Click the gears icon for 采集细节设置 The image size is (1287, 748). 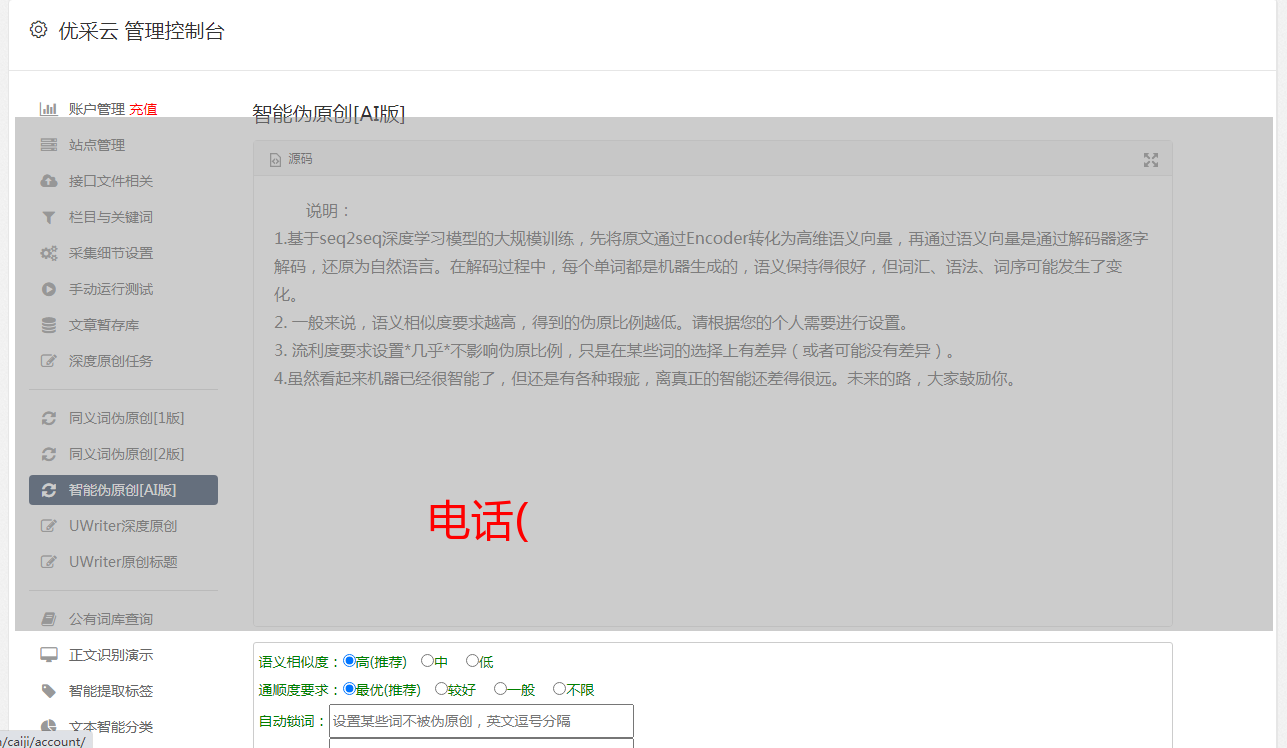pos(48,253)
